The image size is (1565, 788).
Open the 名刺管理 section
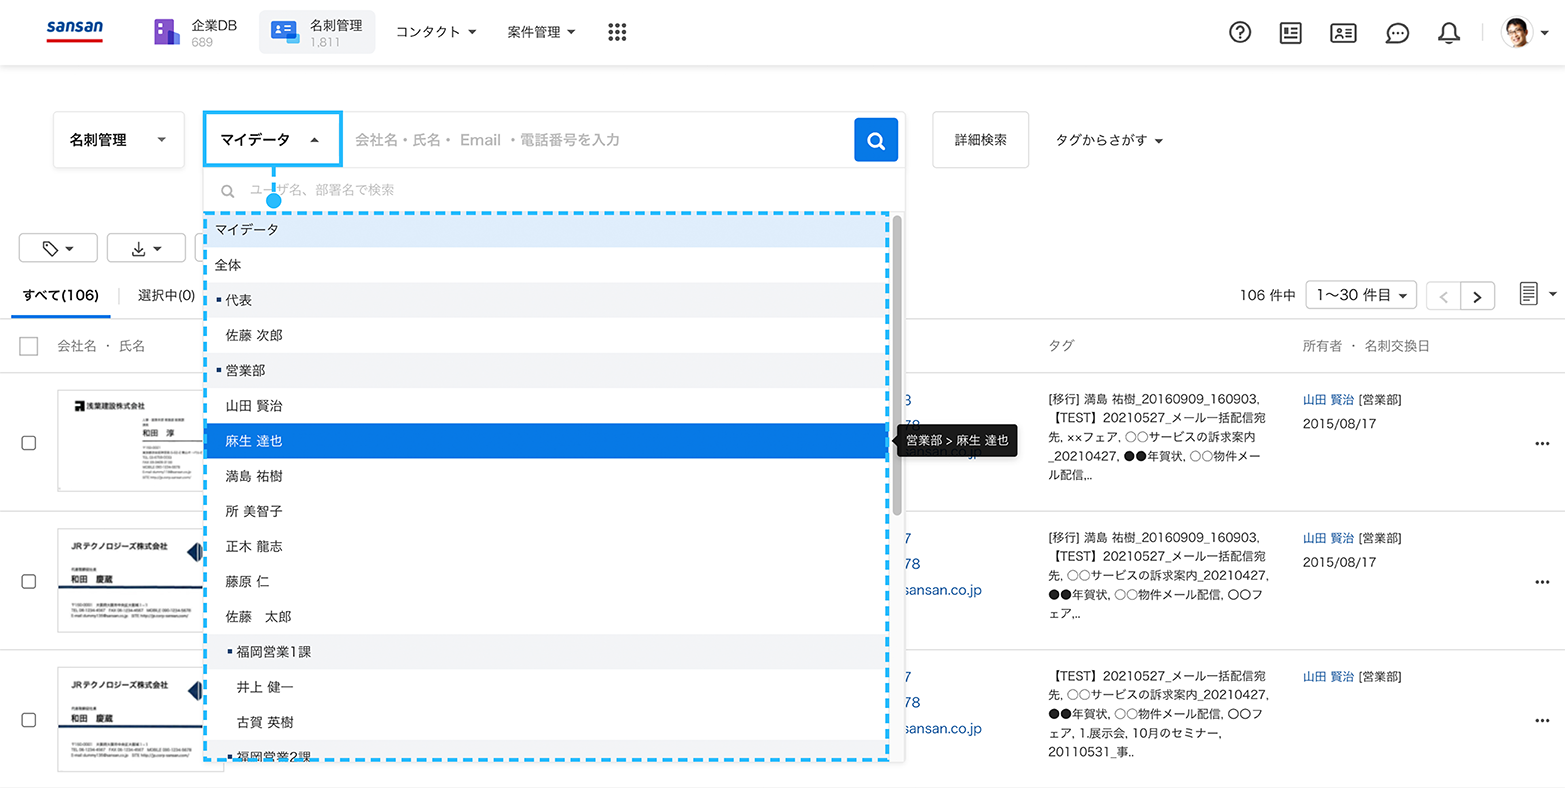[x=316, y=32]
